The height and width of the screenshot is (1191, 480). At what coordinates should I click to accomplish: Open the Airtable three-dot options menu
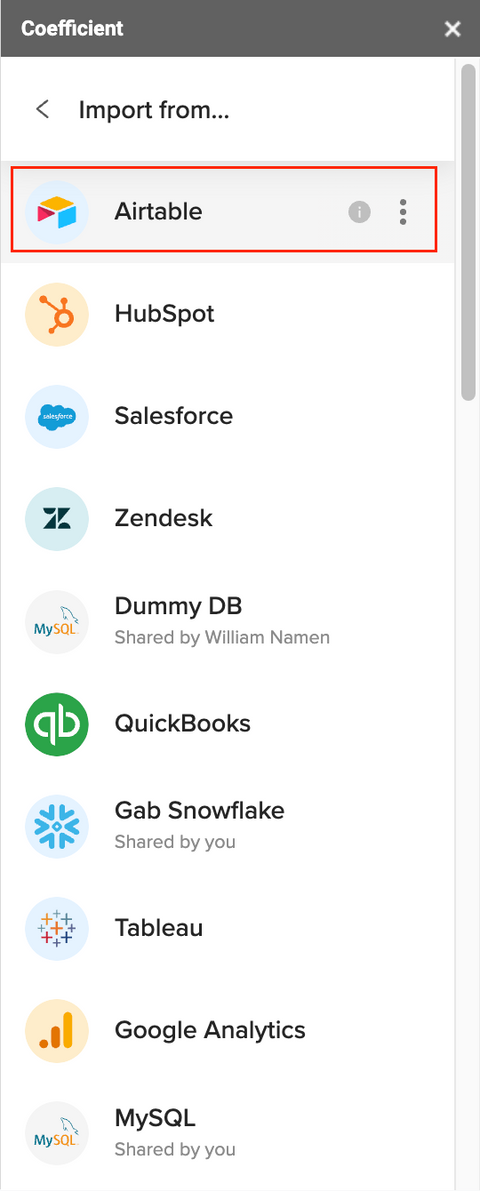[403, 212]
